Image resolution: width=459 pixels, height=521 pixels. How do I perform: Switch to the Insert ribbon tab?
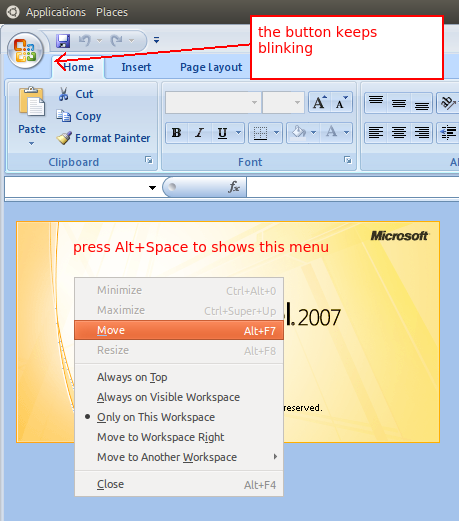coord(136,67)
